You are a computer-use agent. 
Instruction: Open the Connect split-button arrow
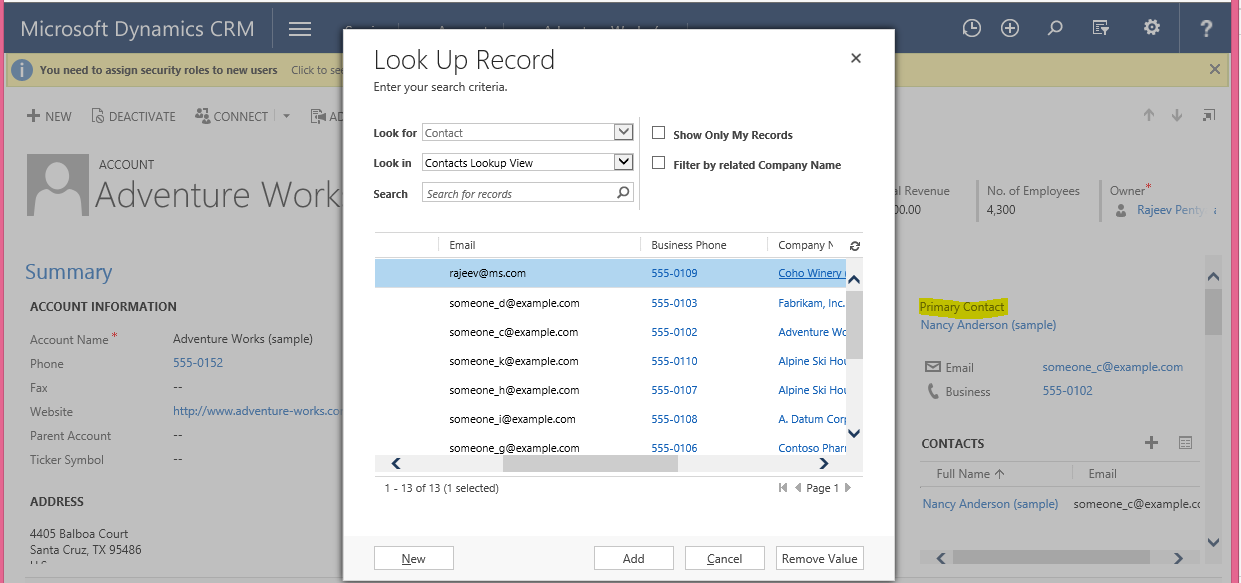(286, 116)
